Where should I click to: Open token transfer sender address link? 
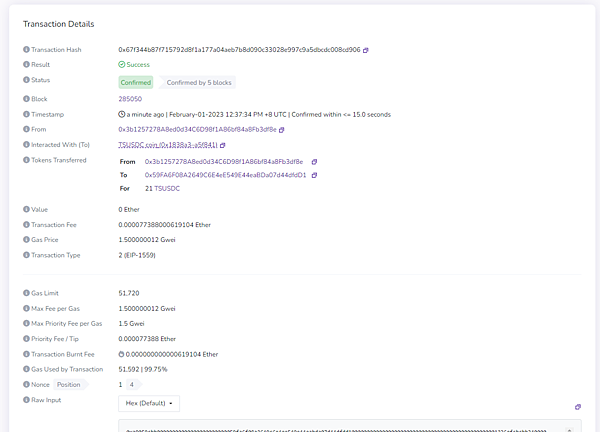tap(224, 161)
